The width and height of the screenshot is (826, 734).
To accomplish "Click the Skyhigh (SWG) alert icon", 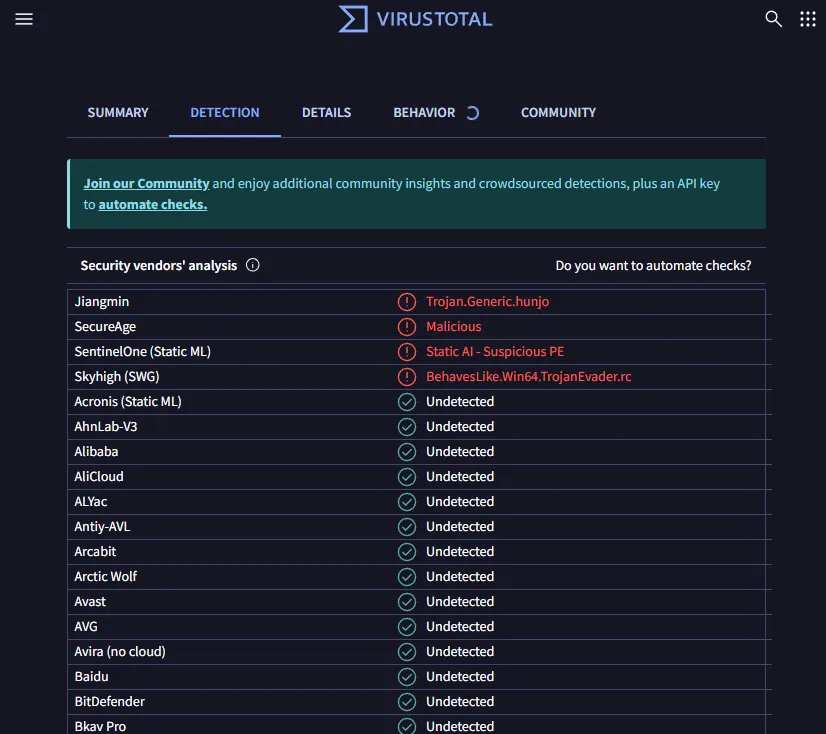I will click(406, 377).
